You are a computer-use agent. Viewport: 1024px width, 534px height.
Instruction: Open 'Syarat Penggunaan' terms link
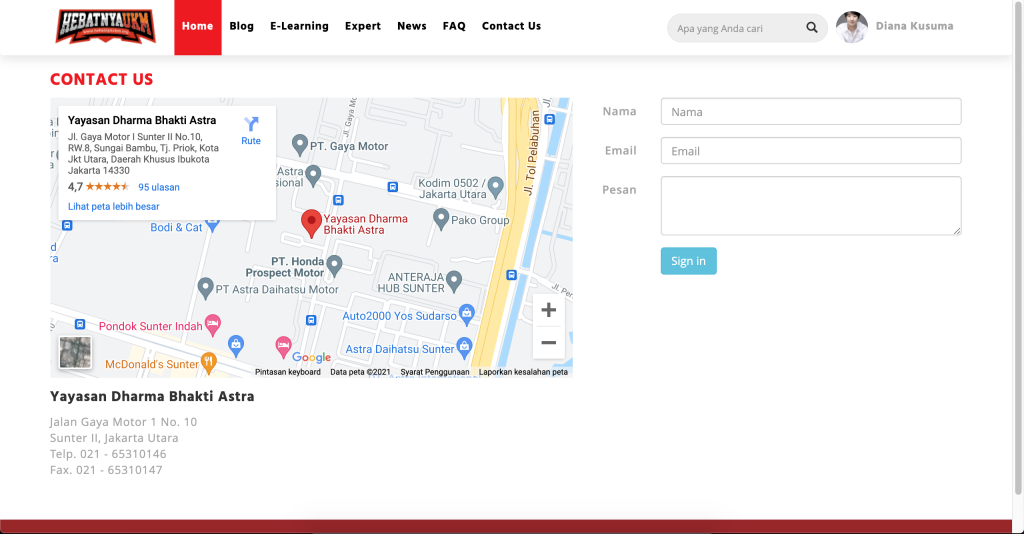[x=435, y=372]
